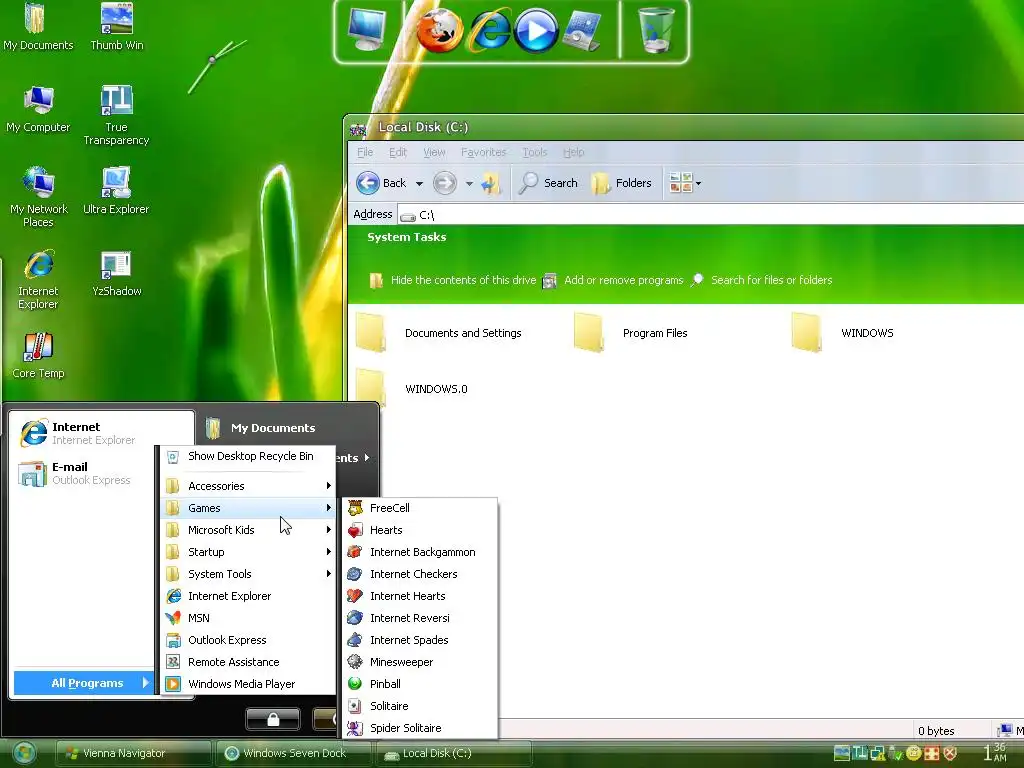Open My Network Places on the desktop
Image resolution: width=1024 pixels, height=768 pixels.
point(38,196)
